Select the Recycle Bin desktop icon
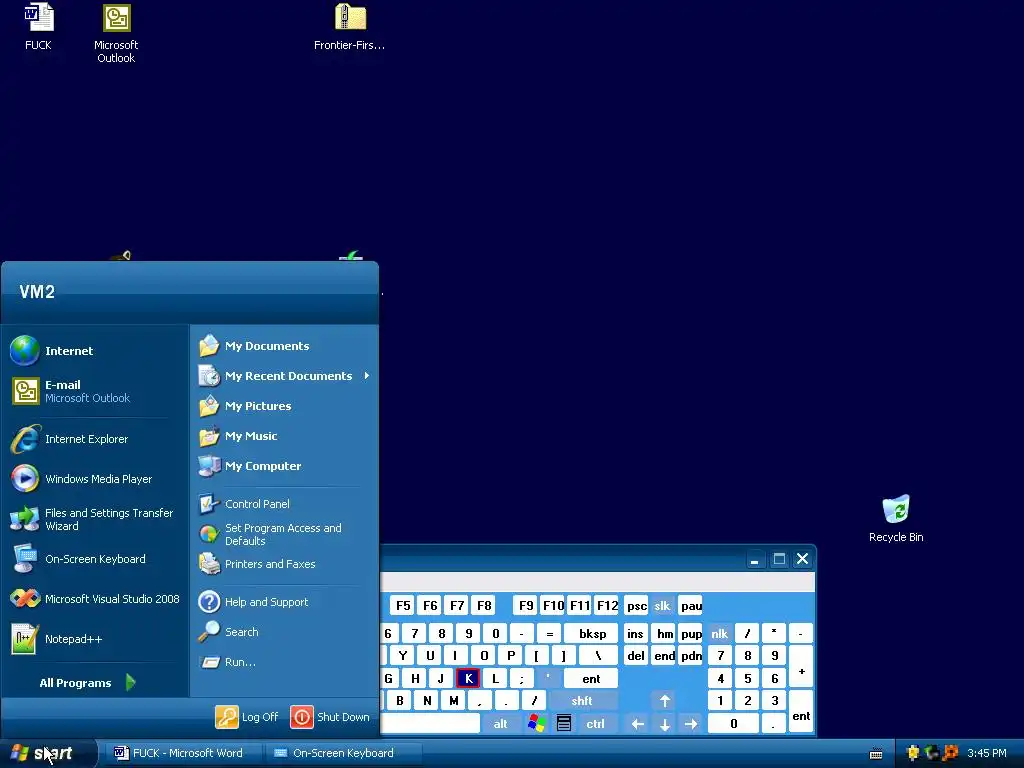Screen dimensions: 1024x768 pos(896,519)
